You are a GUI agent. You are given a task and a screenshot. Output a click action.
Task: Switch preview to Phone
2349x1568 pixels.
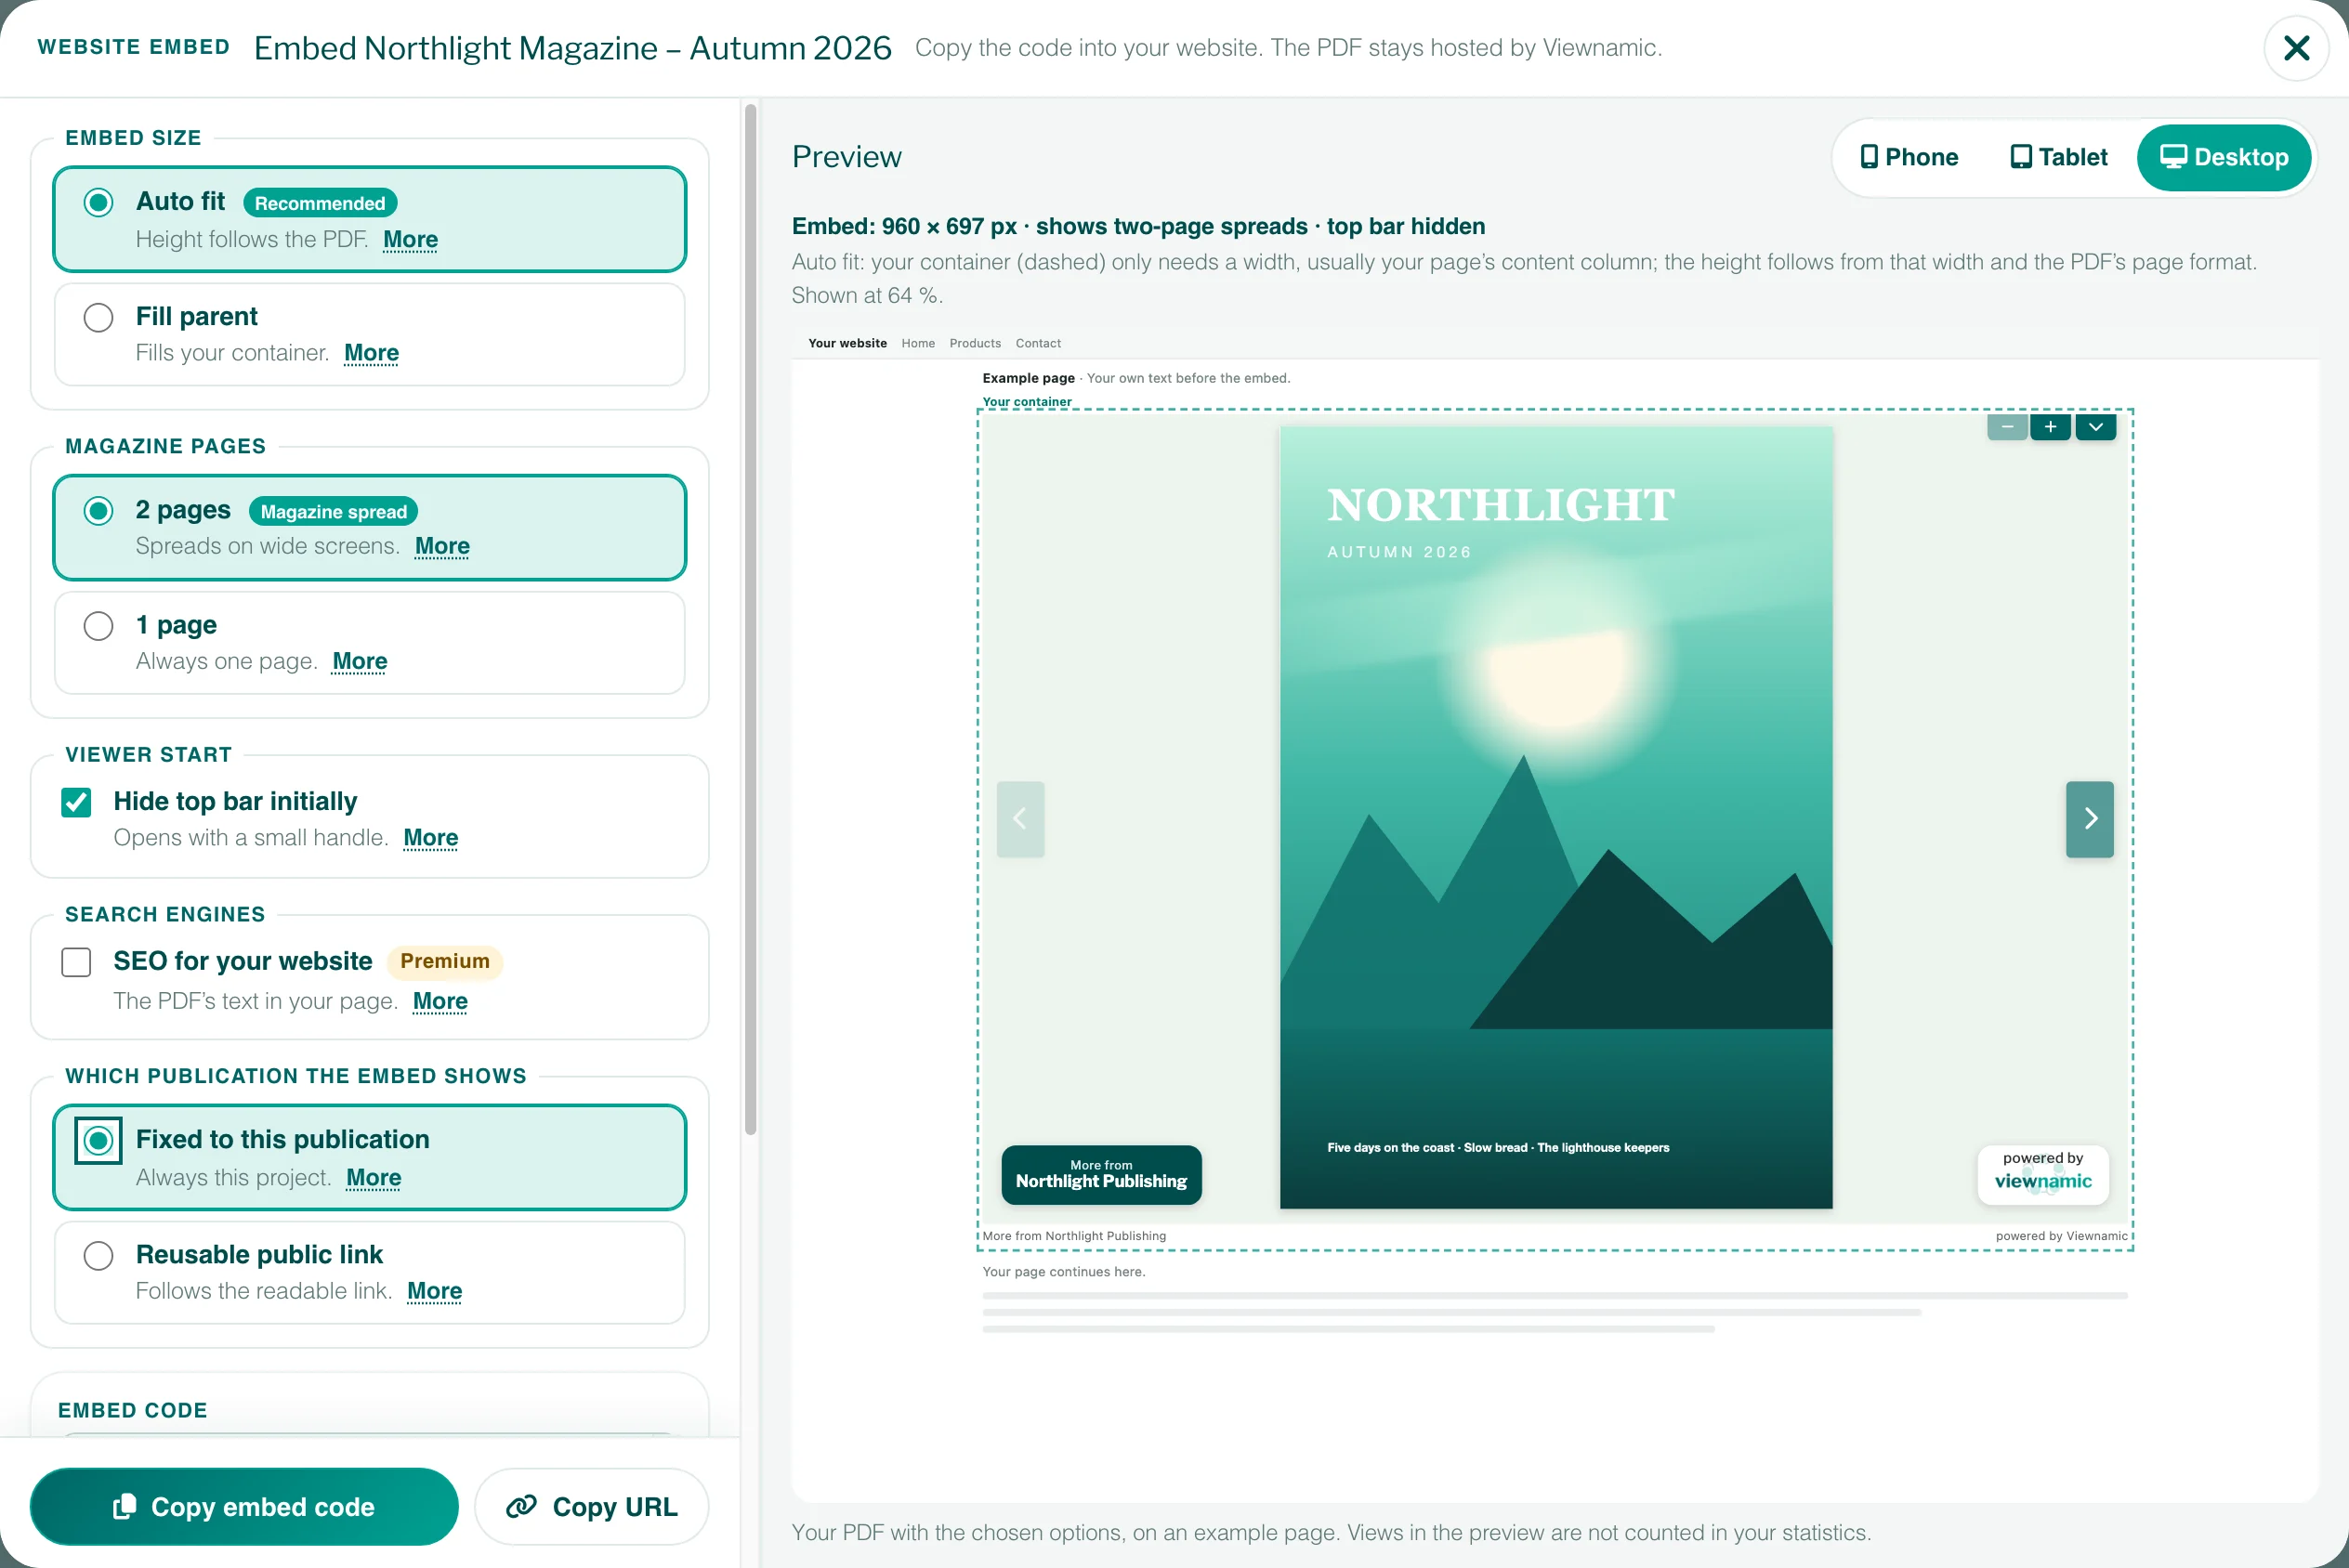[1909, 157]
